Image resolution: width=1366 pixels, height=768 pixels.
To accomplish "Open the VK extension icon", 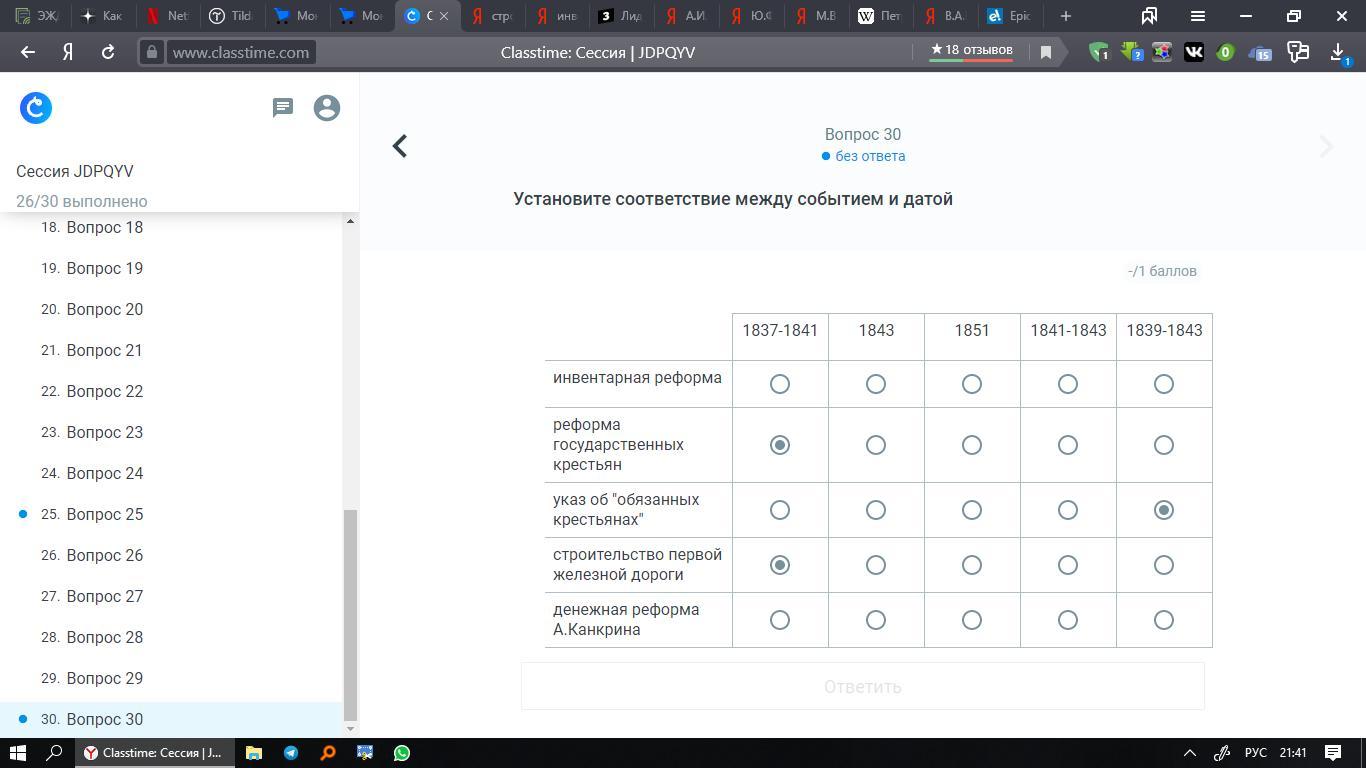I will coord(1194,52).
